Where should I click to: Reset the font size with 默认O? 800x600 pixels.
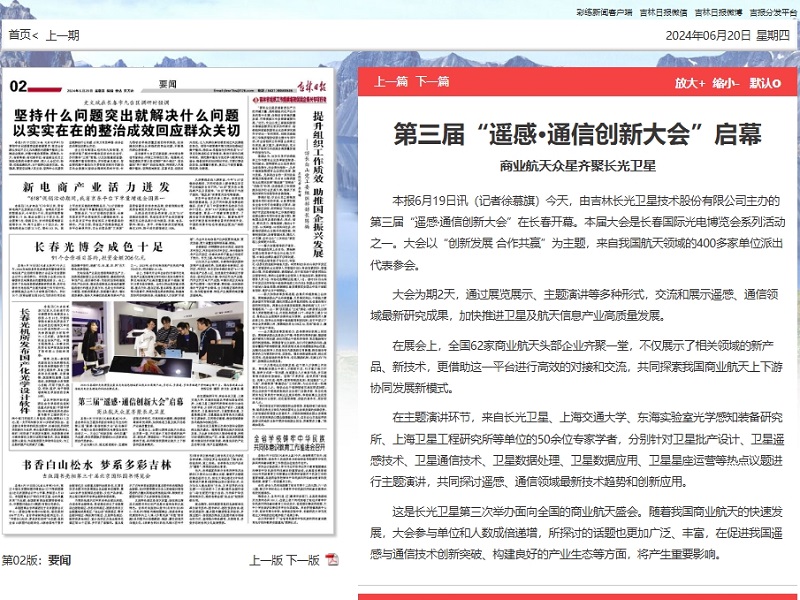[764, 82]
